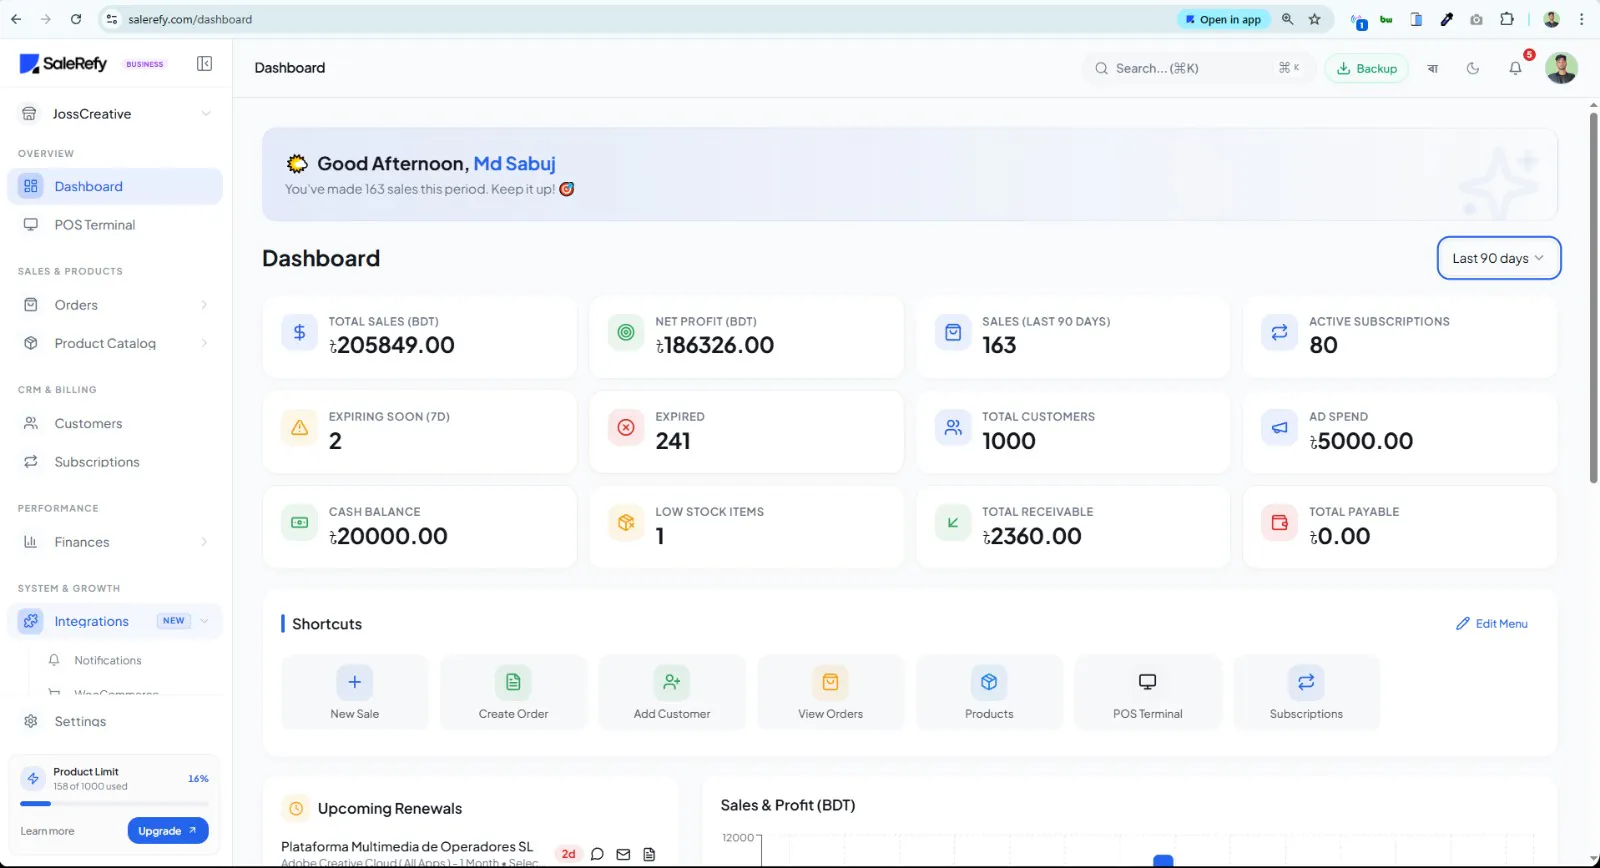Open the View Orders shortcut
Image resolution: width=1600 pixels, height=868 pixels.
point(830,692)
